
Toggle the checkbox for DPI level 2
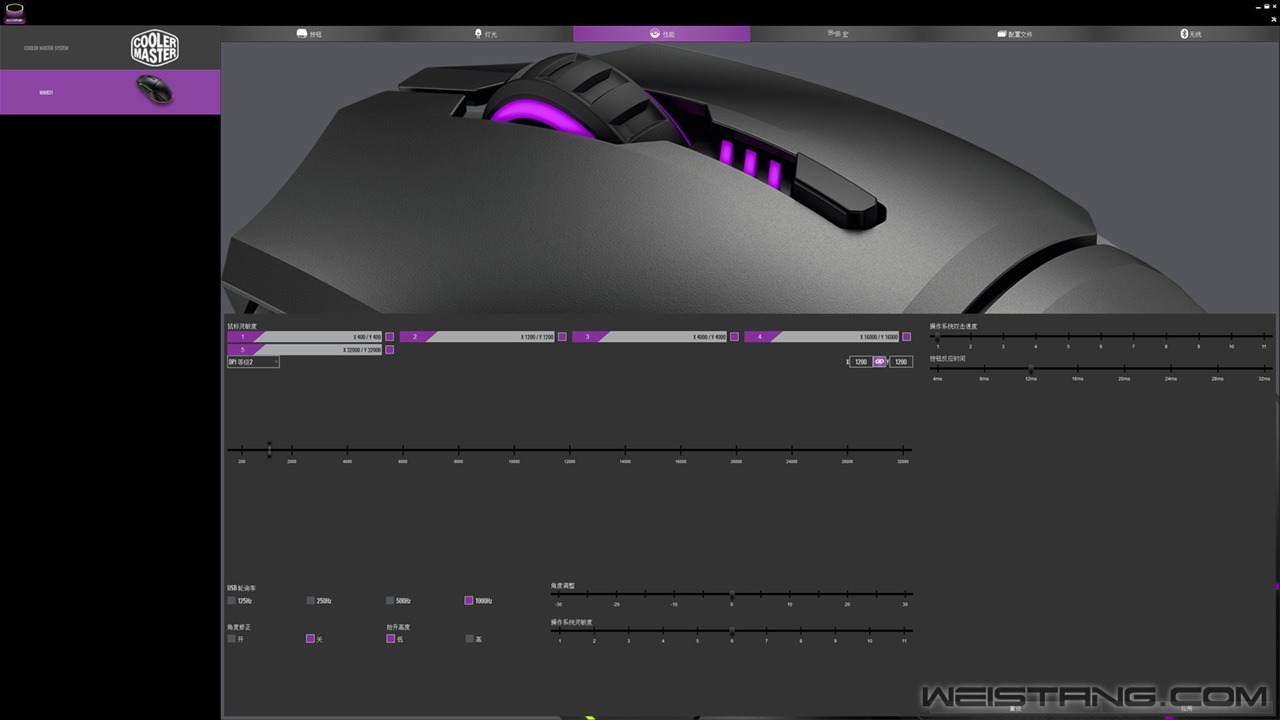pyautogui.click(x=562, y=337)
